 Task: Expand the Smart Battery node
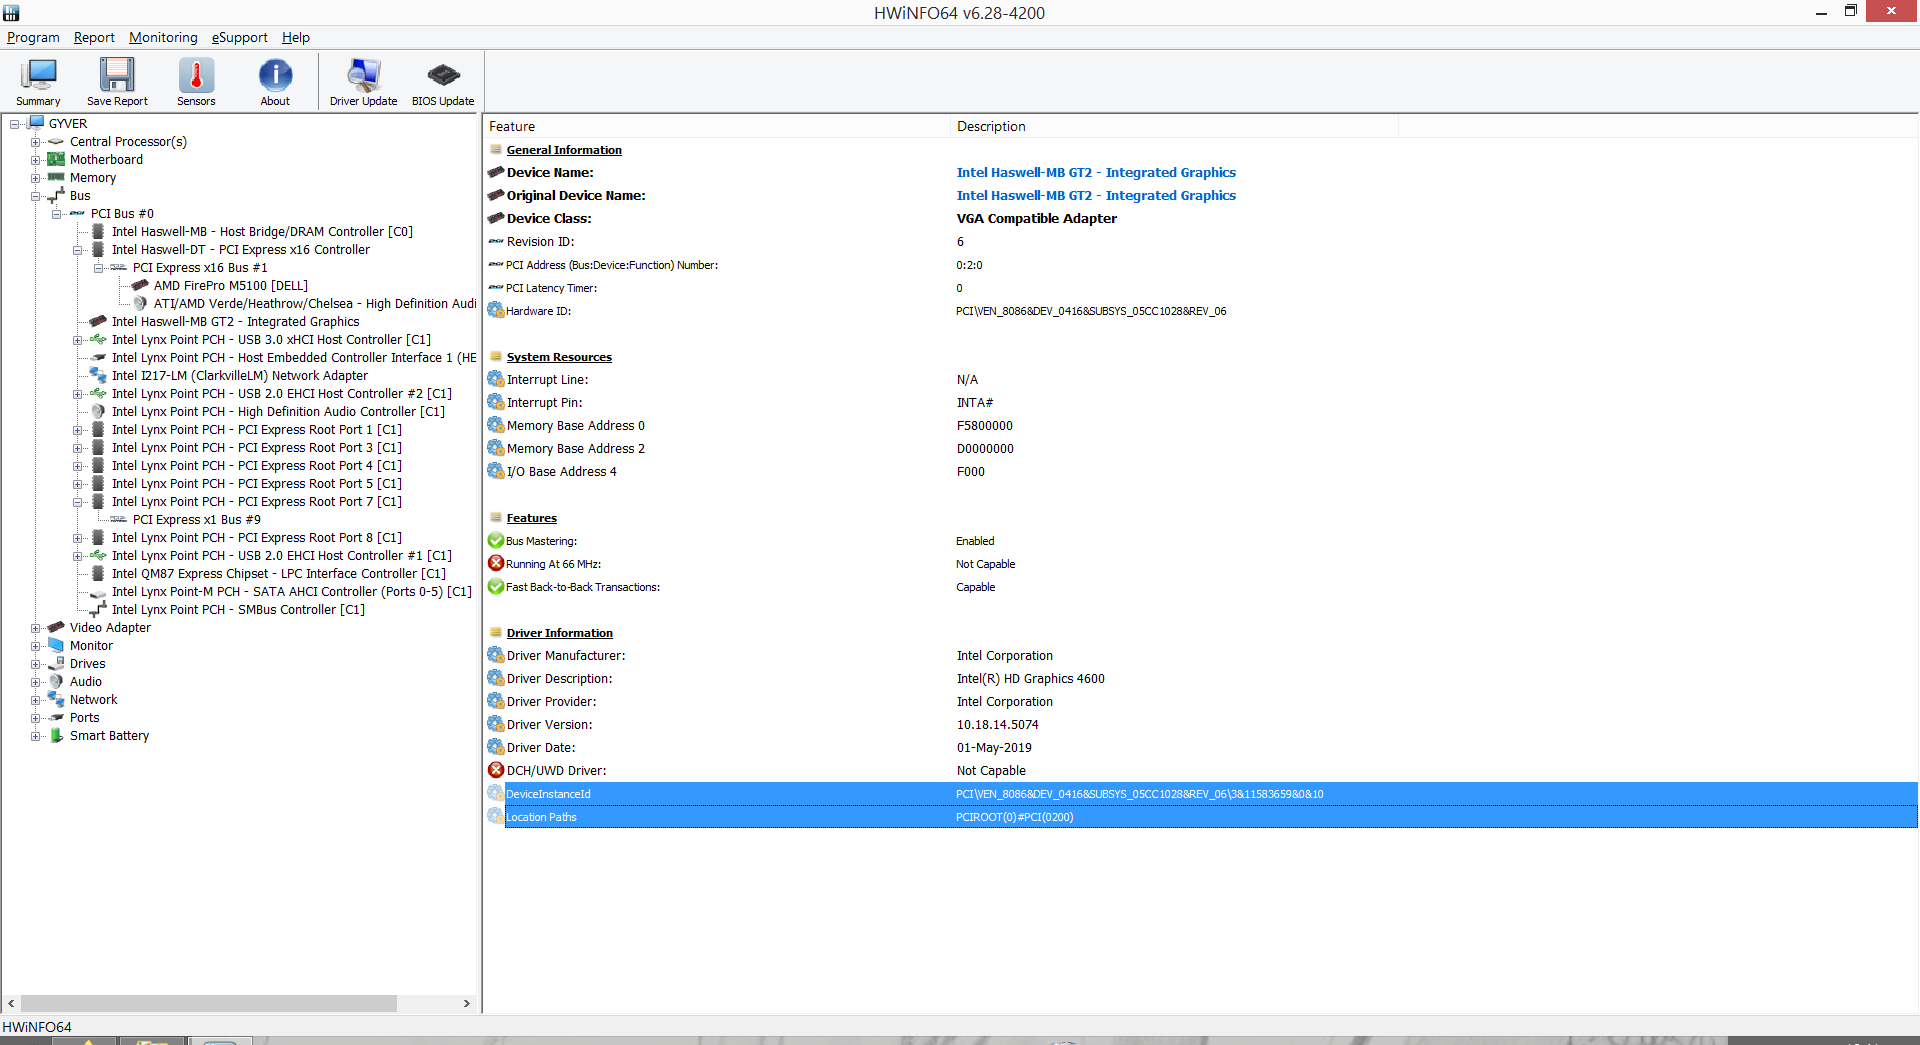pyautogui.click(x=36, y=736)
